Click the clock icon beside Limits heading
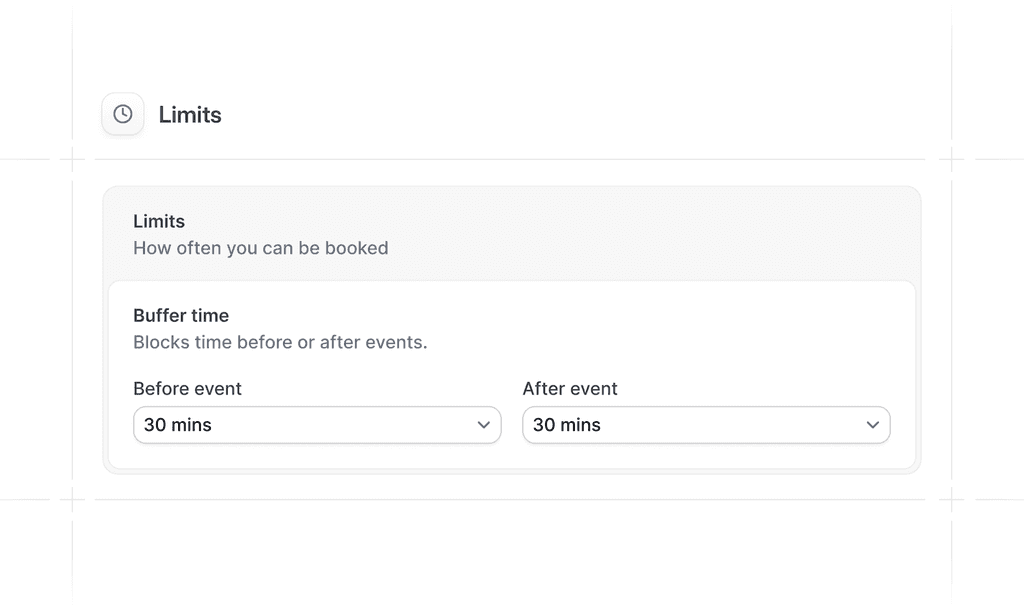Viewport: 1024px width, 609px height. (122, 115)
